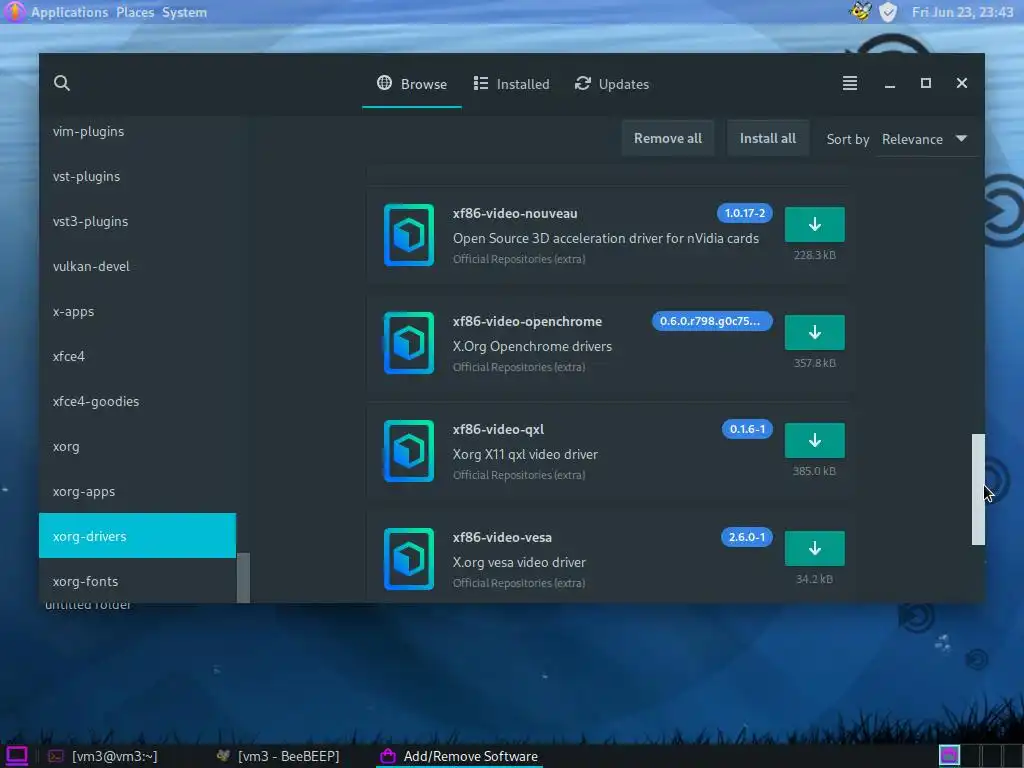Click the show desktop icon in taskbar
1024x768 pixels.
tap(16, 756)
